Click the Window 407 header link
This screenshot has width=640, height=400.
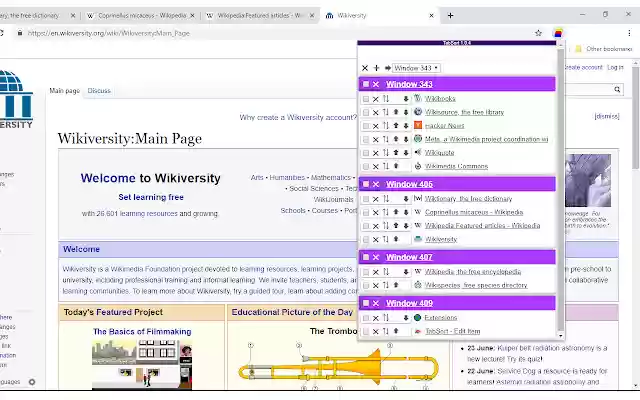tap(409, 257)
